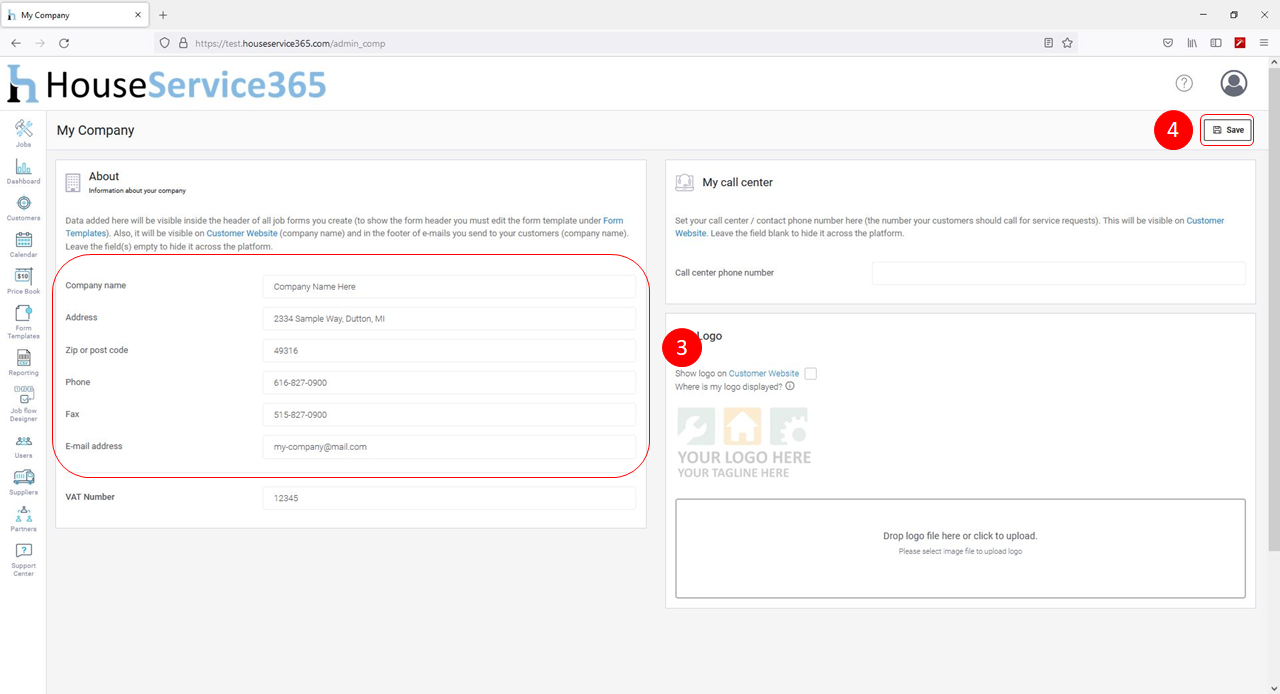Click the Company name input field
The image size is (1280, 694).
pyautogui.click(x=449, y=287)
